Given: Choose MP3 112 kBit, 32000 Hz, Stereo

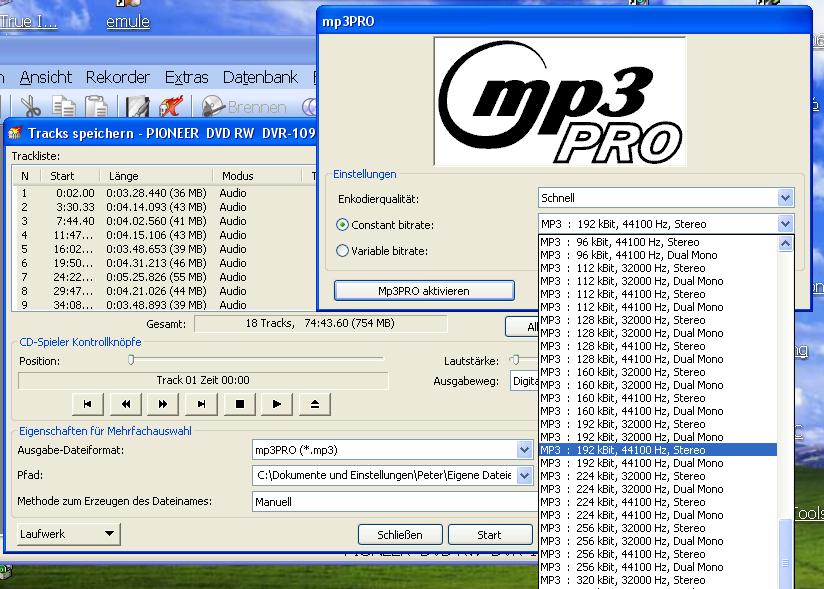Looking at the screenshot, I should click(658, 268).
